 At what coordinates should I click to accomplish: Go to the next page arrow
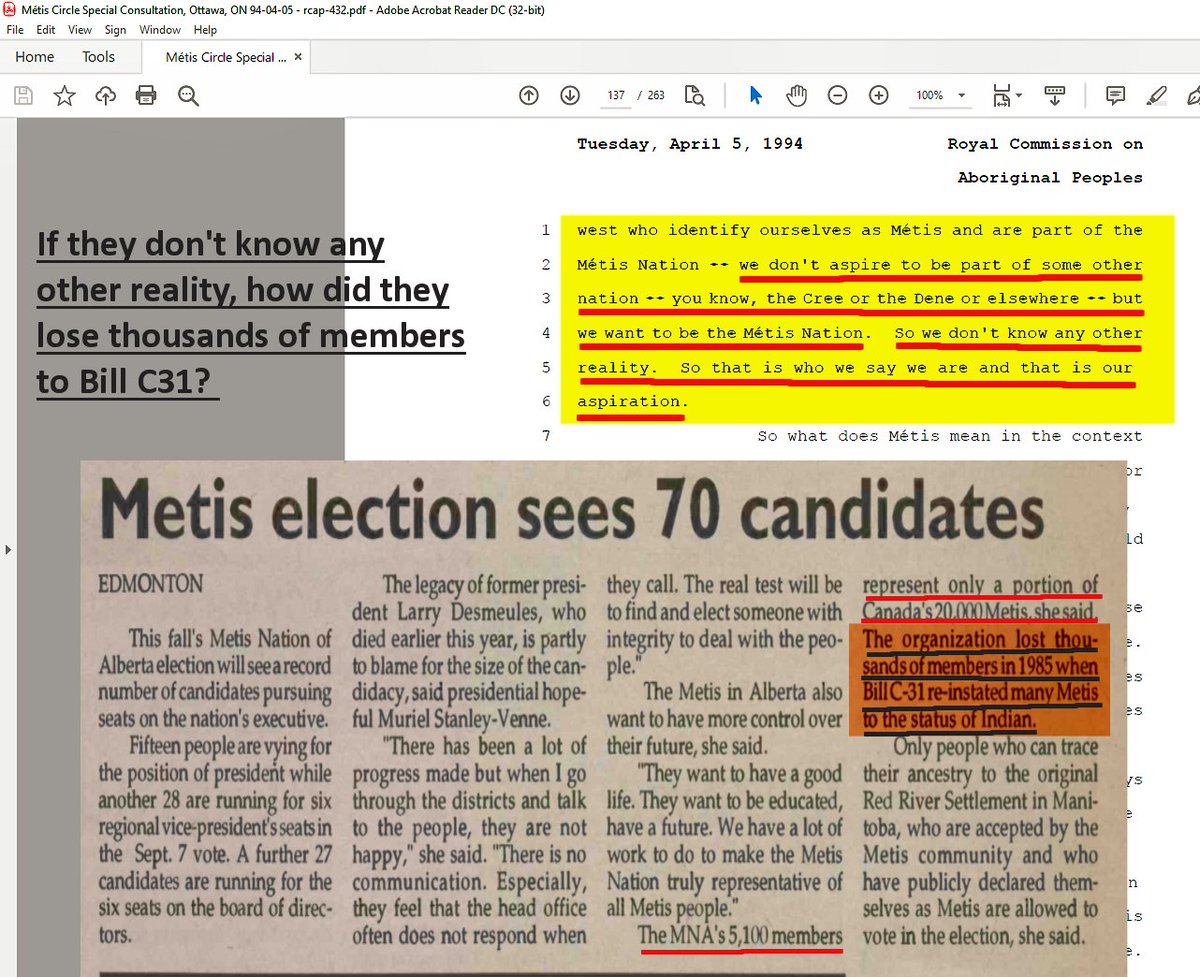click(x=570, y=96)
